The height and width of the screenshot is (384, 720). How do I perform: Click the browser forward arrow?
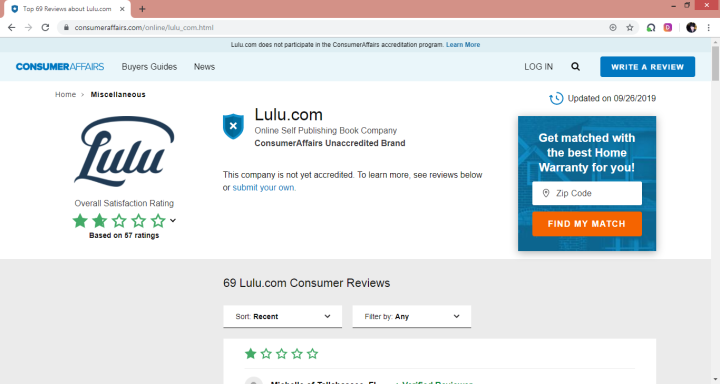28,28
